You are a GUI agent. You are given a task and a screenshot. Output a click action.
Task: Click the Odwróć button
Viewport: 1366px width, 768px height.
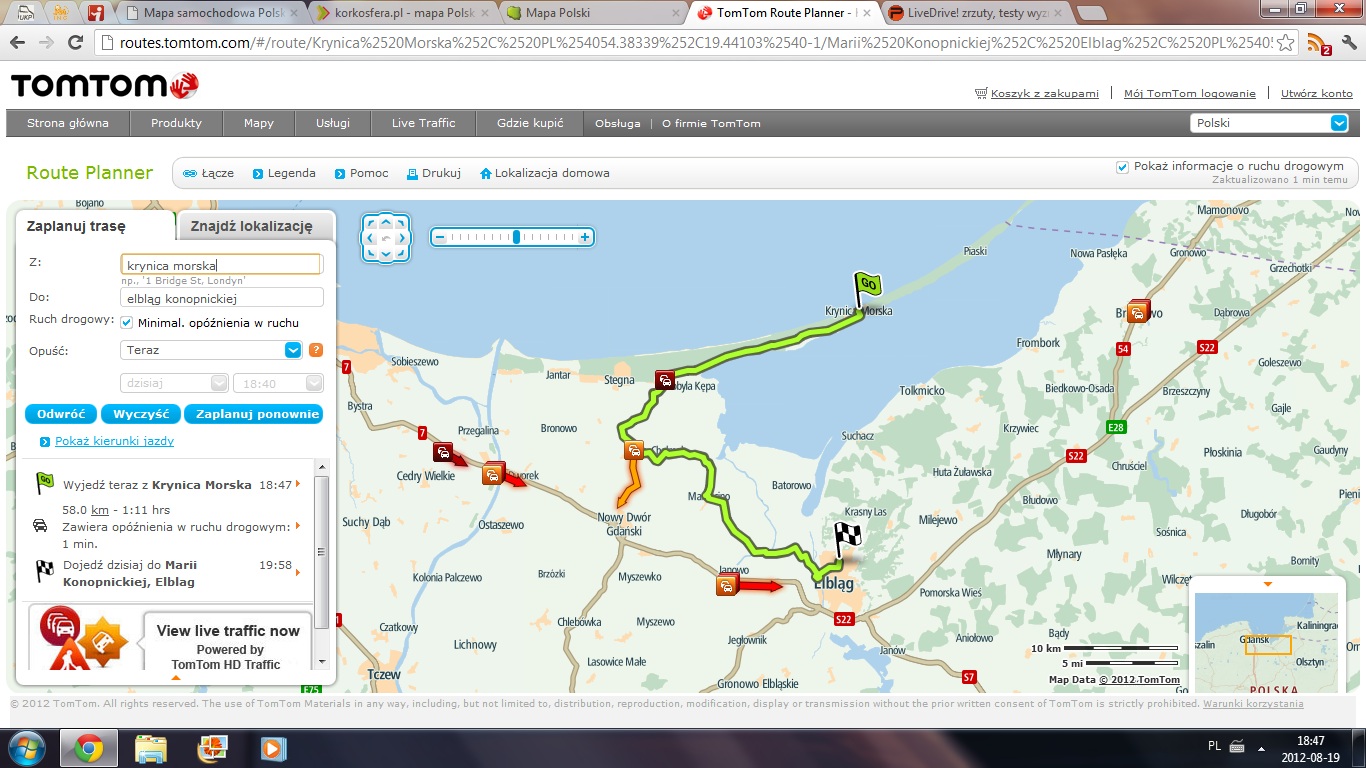click(x=61, y=414)
